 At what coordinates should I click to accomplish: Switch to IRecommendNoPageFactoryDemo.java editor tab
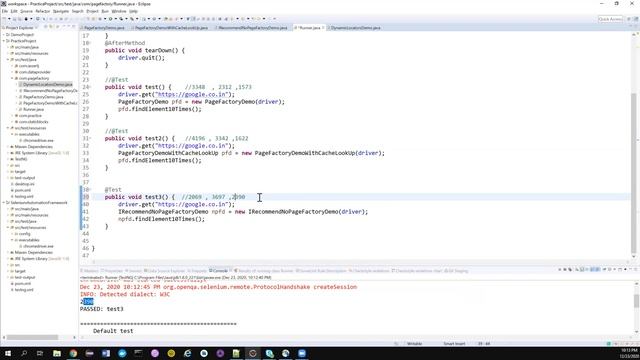253,28
